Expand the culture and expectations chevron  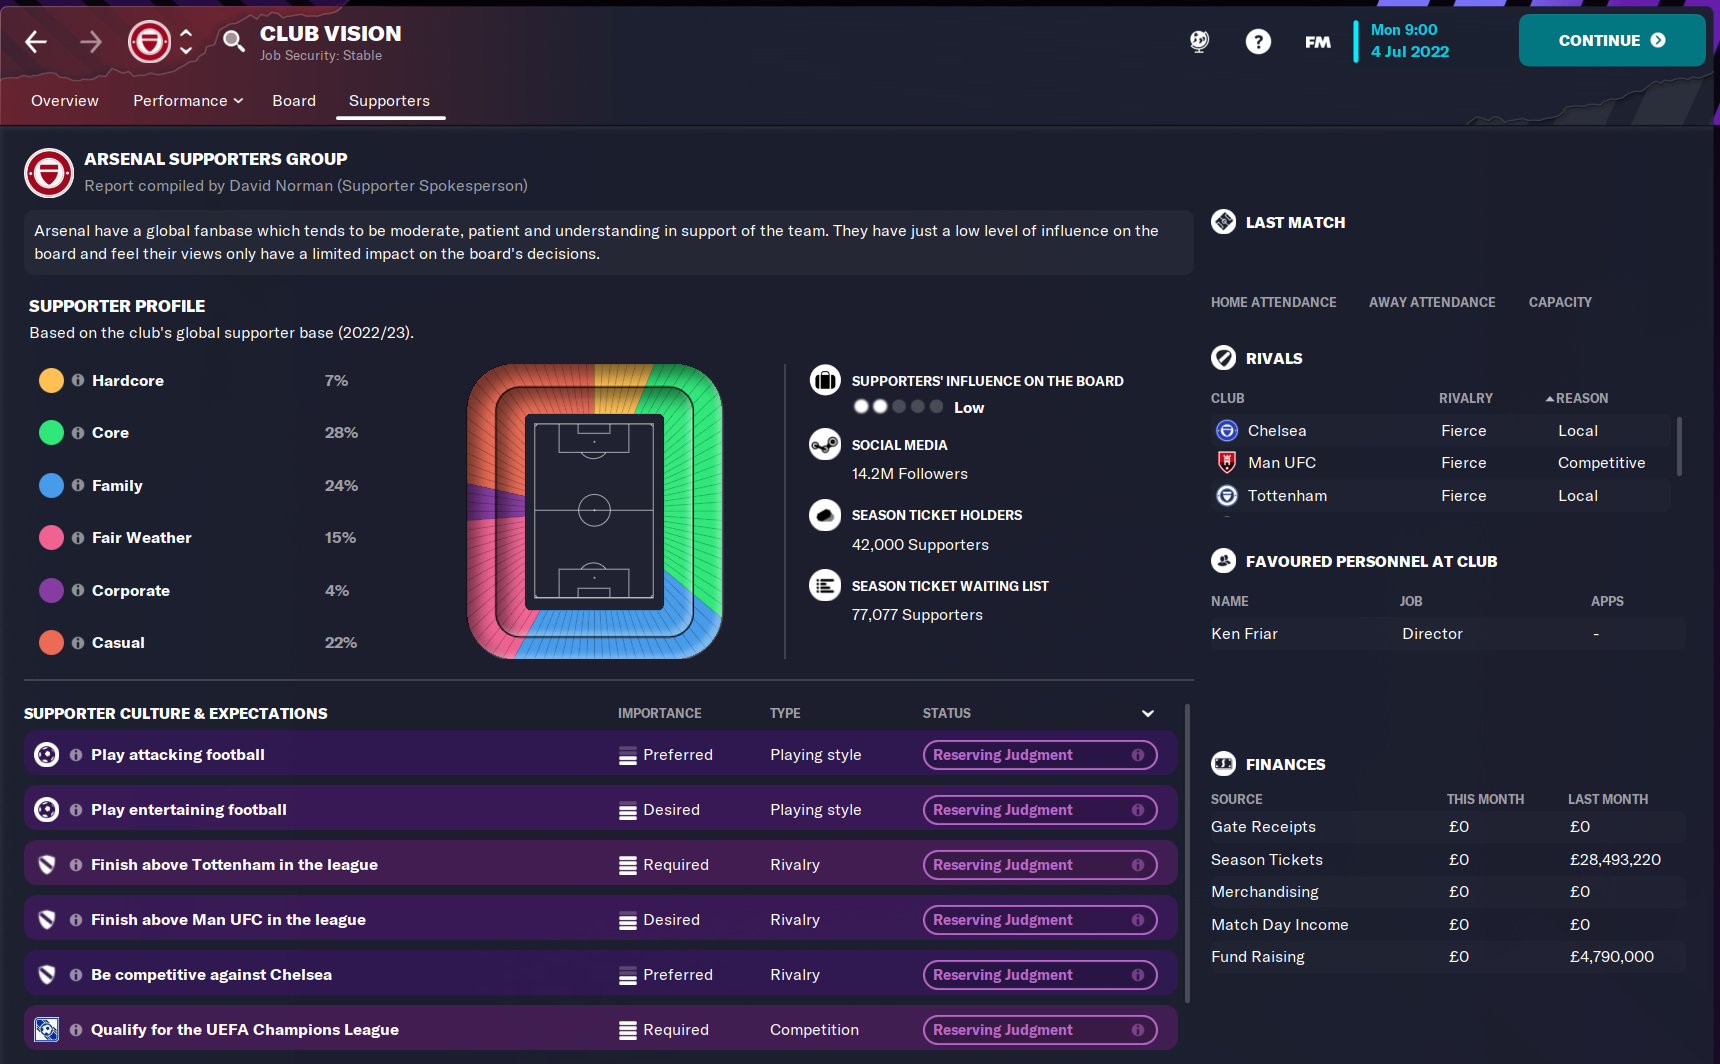[x=1148, y=713]
